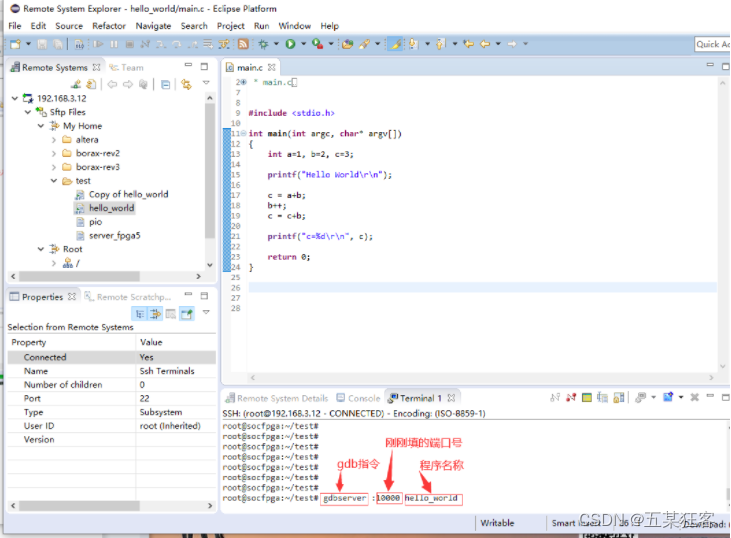The width and height of the screenshot is (731, 538).
Task: Collapse the Sftp Files node
Action: click(28, 112)
